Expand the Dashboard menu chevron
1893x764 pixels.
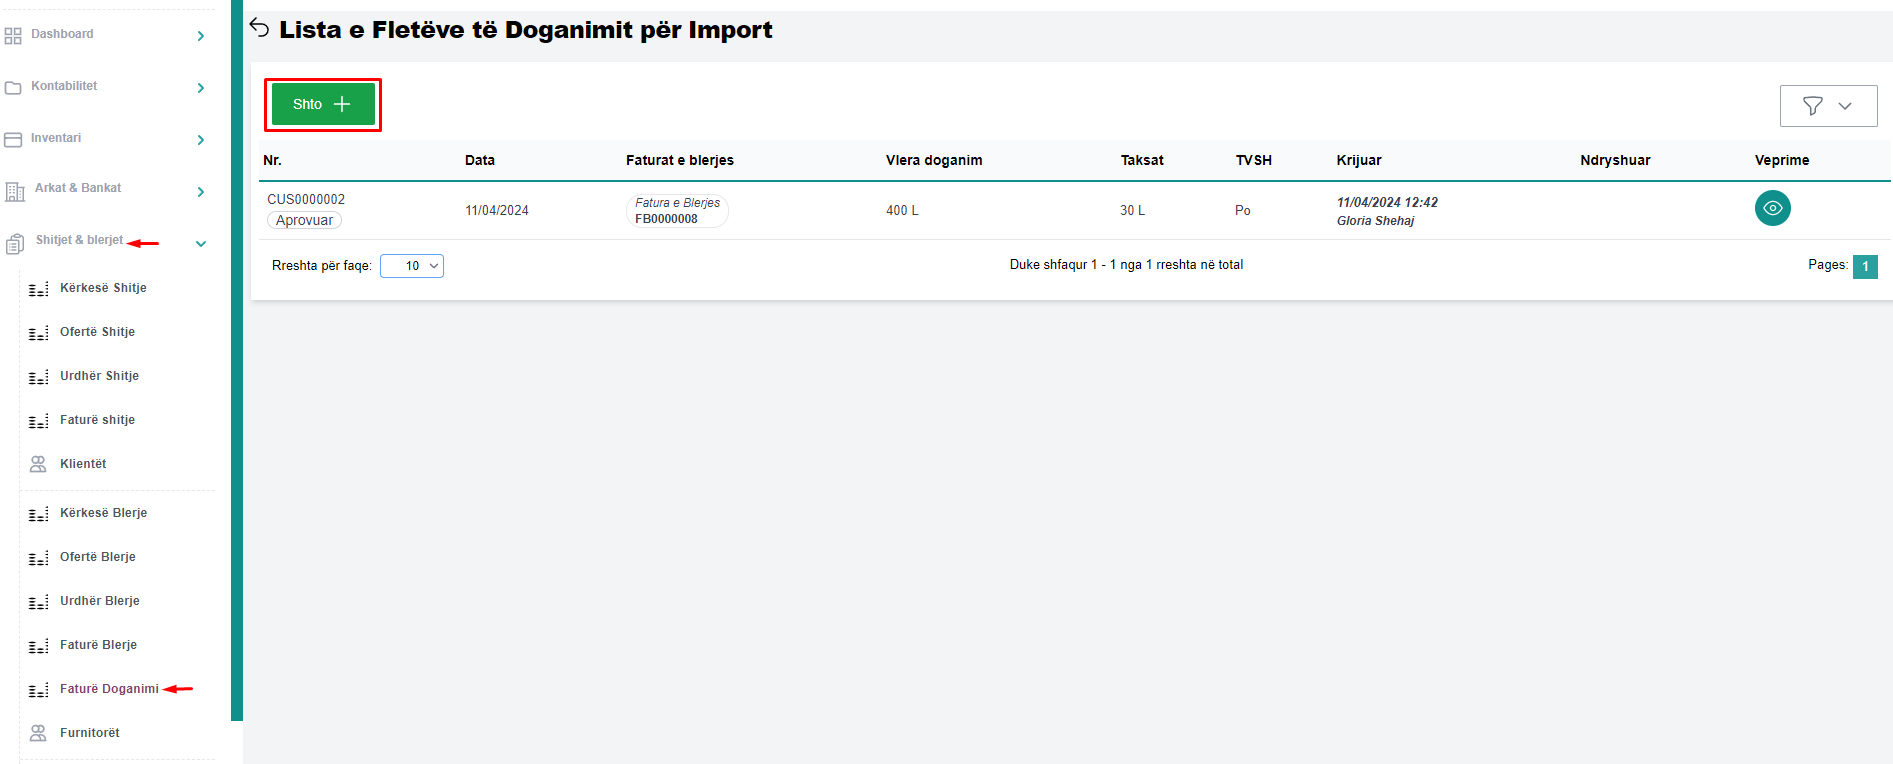coord(201,36)
